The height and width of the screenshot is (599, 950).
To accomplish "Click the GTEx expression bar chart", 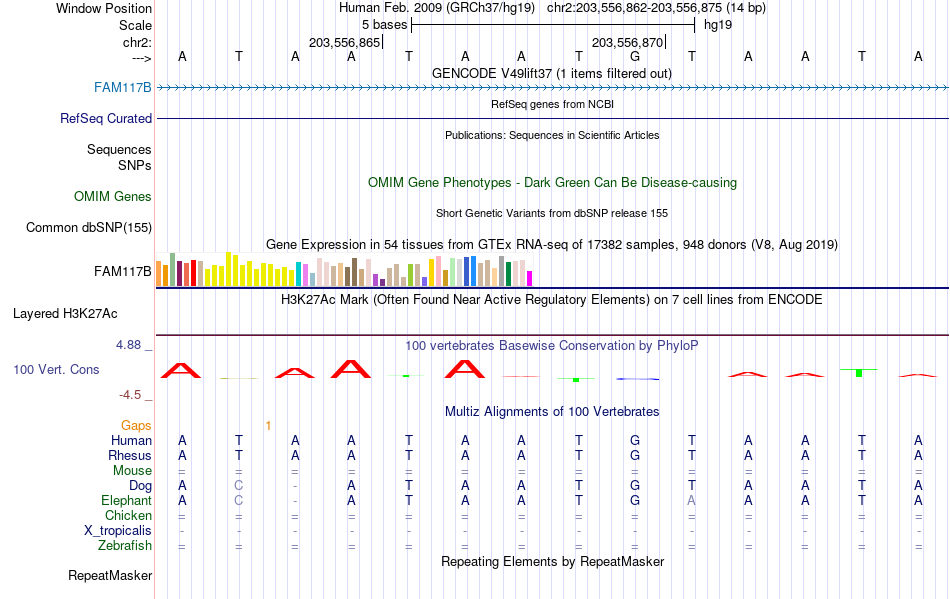I will 344,270.
